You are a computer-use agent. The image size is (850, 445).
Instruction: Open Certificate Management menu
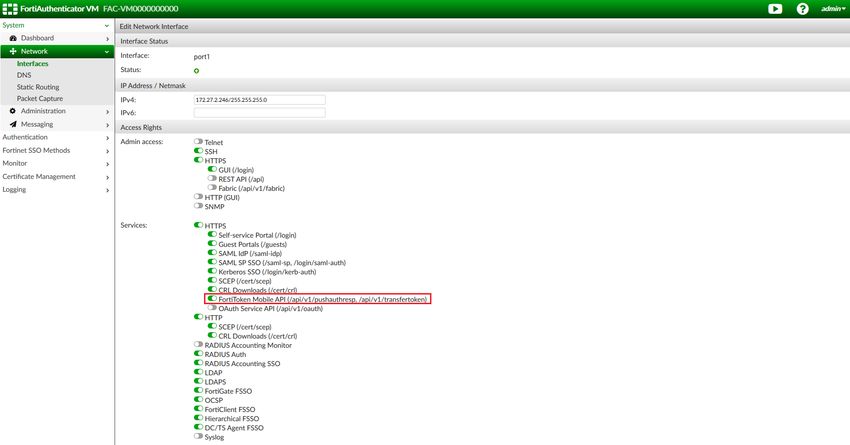[39, 176]
